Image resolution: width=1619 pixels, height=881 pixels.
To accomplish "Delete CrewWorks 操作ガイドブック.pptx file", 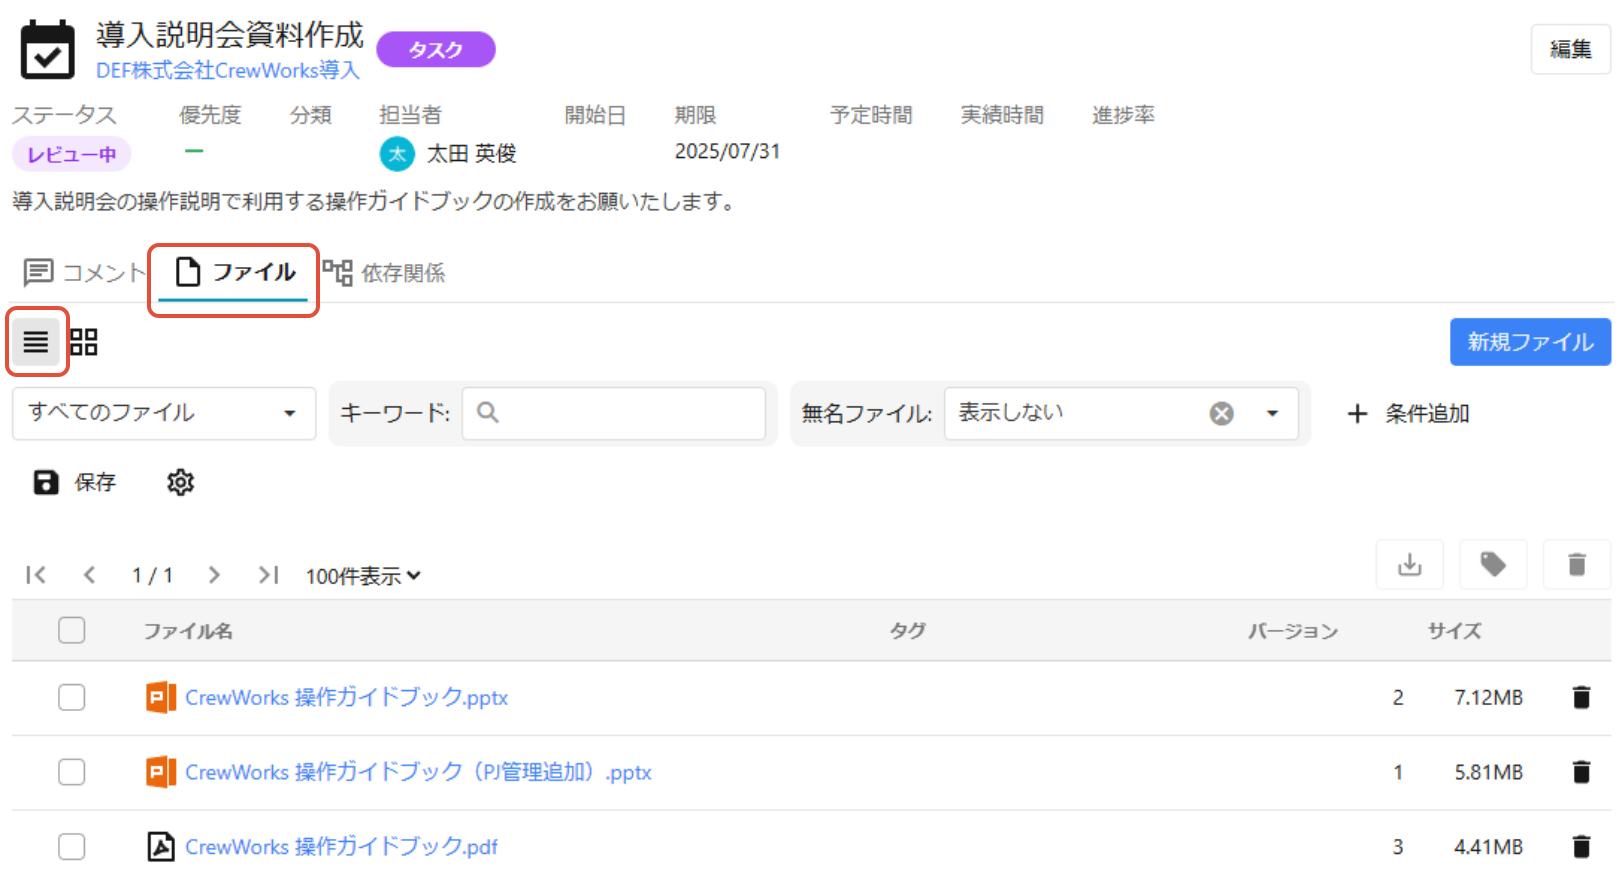I will coord(1581,697).
